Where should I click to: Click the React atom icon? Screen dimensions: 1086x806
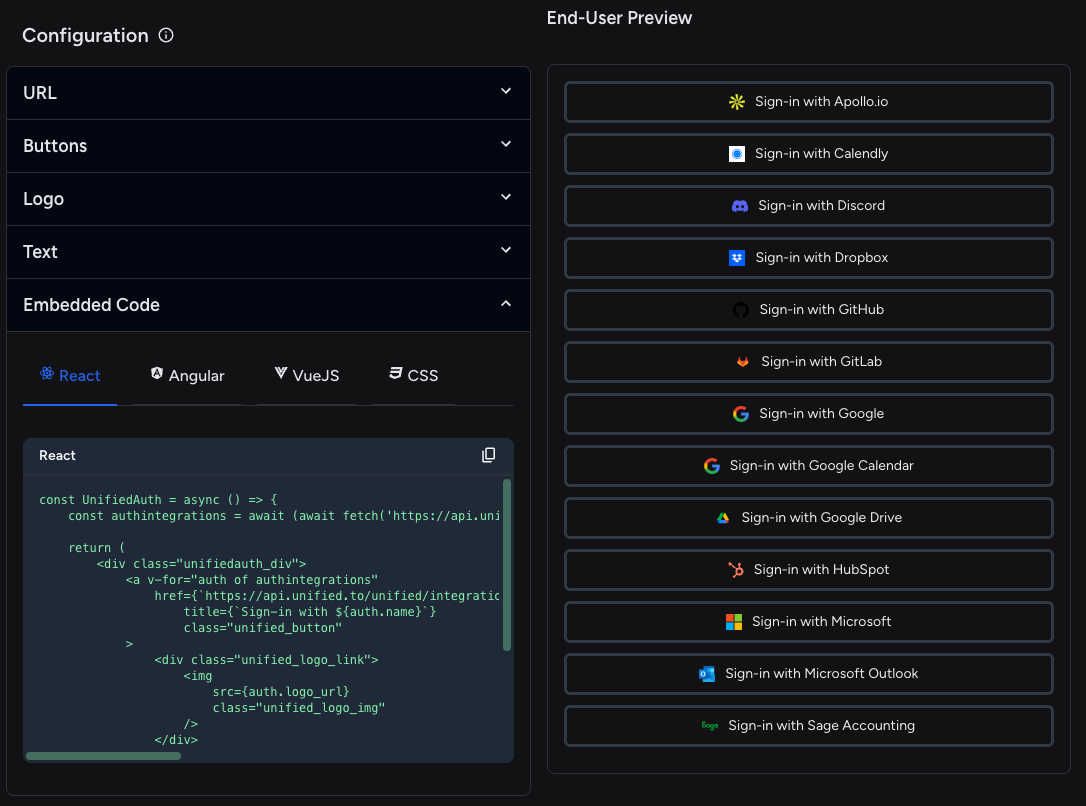pos(46,374)
